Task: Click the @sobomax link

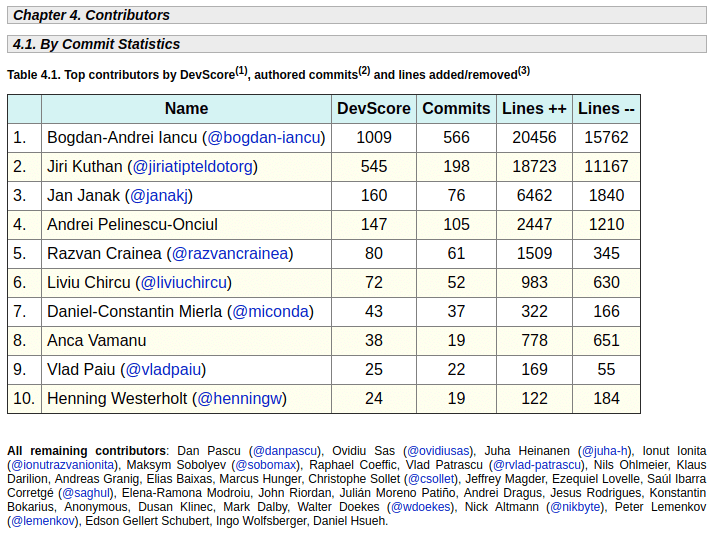Action: 267,465
